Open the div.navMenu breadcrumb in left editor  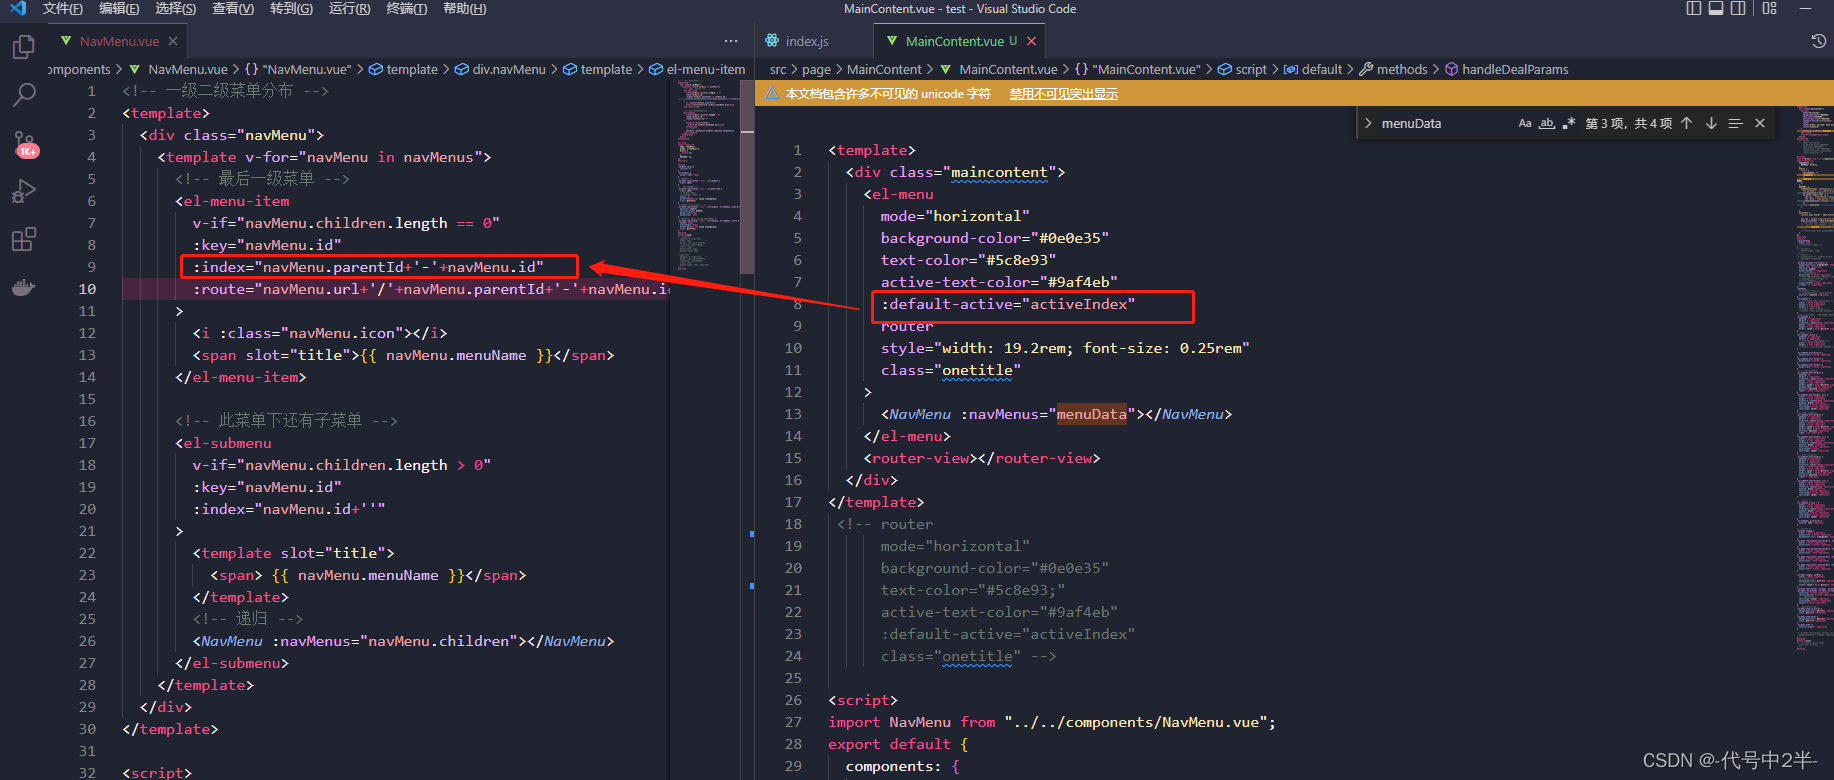pyautogui.click(x=500, y=69)
